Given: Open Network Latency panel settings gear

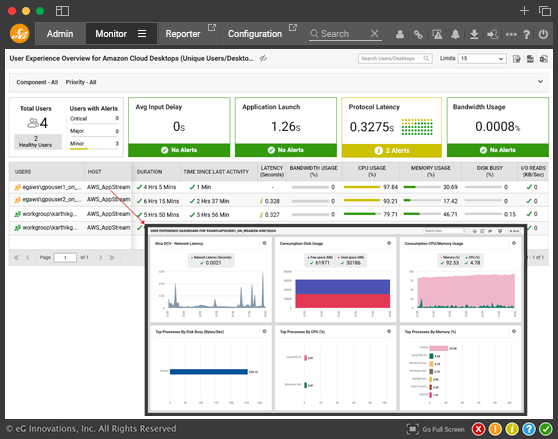Looking at the screenshot, I should pos(264,243).
